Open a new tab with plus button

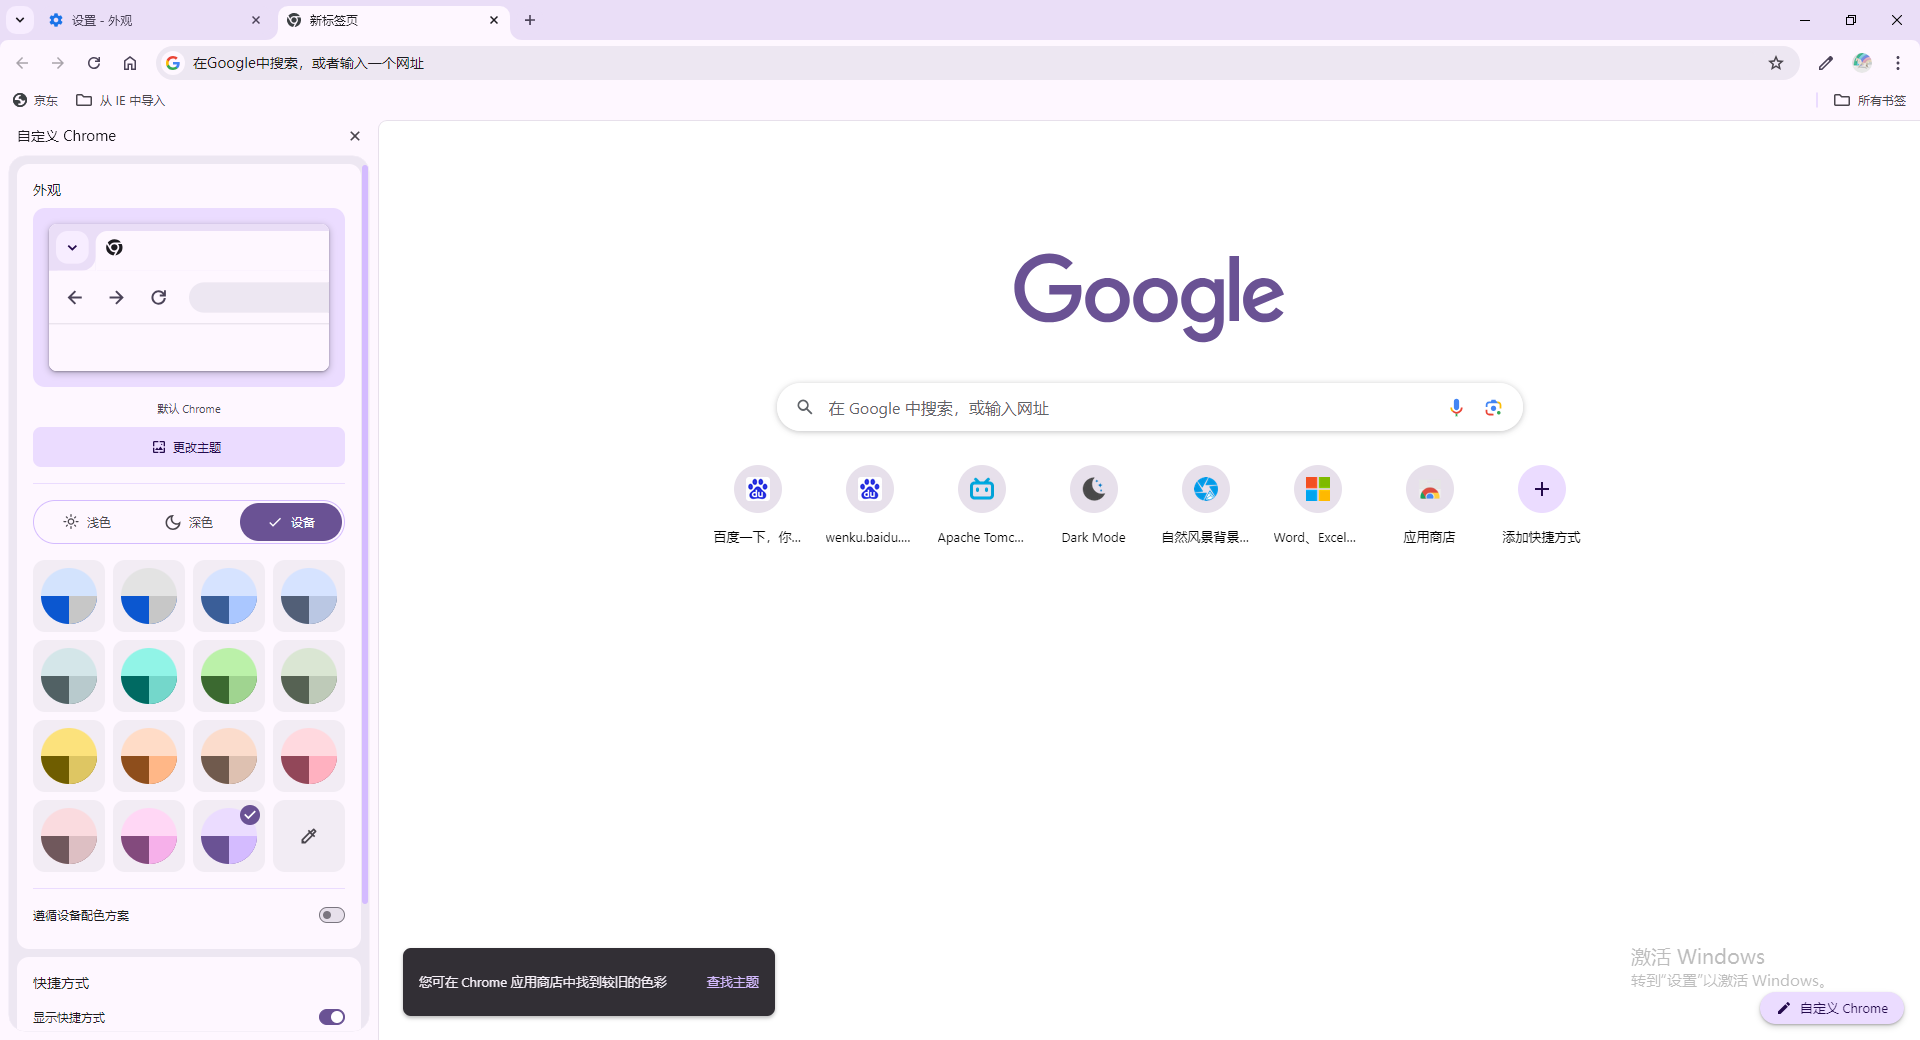530,20
